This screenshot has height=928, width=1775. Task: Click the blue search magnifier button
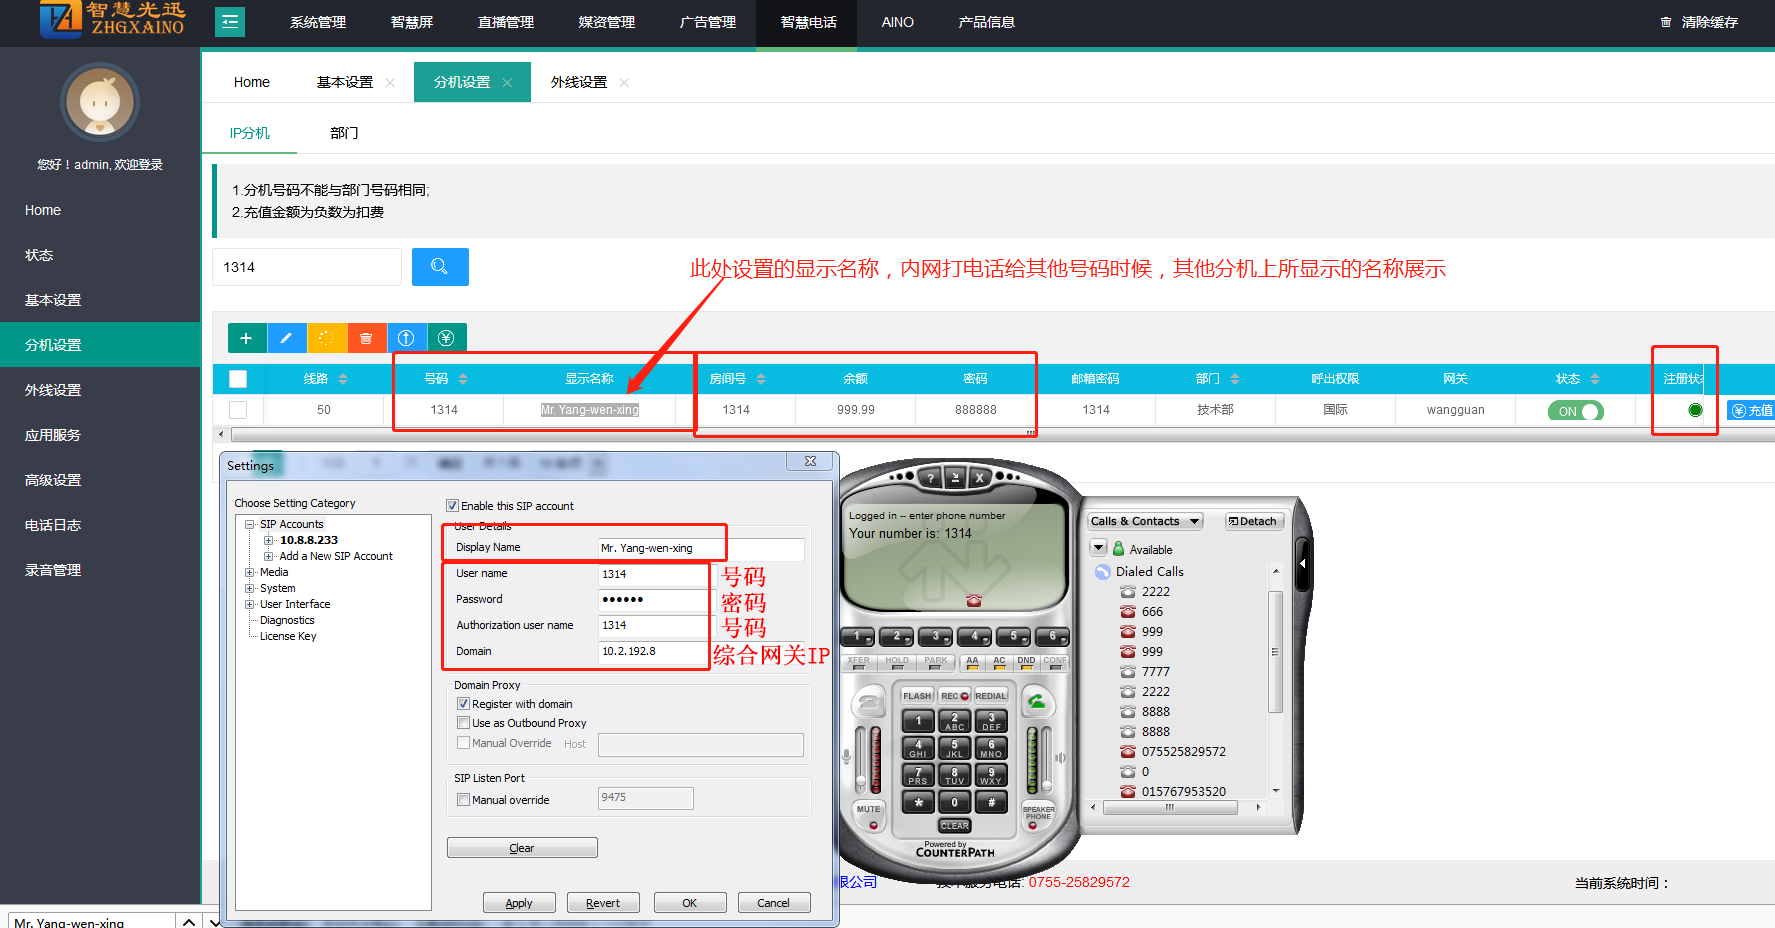[439, 267]
